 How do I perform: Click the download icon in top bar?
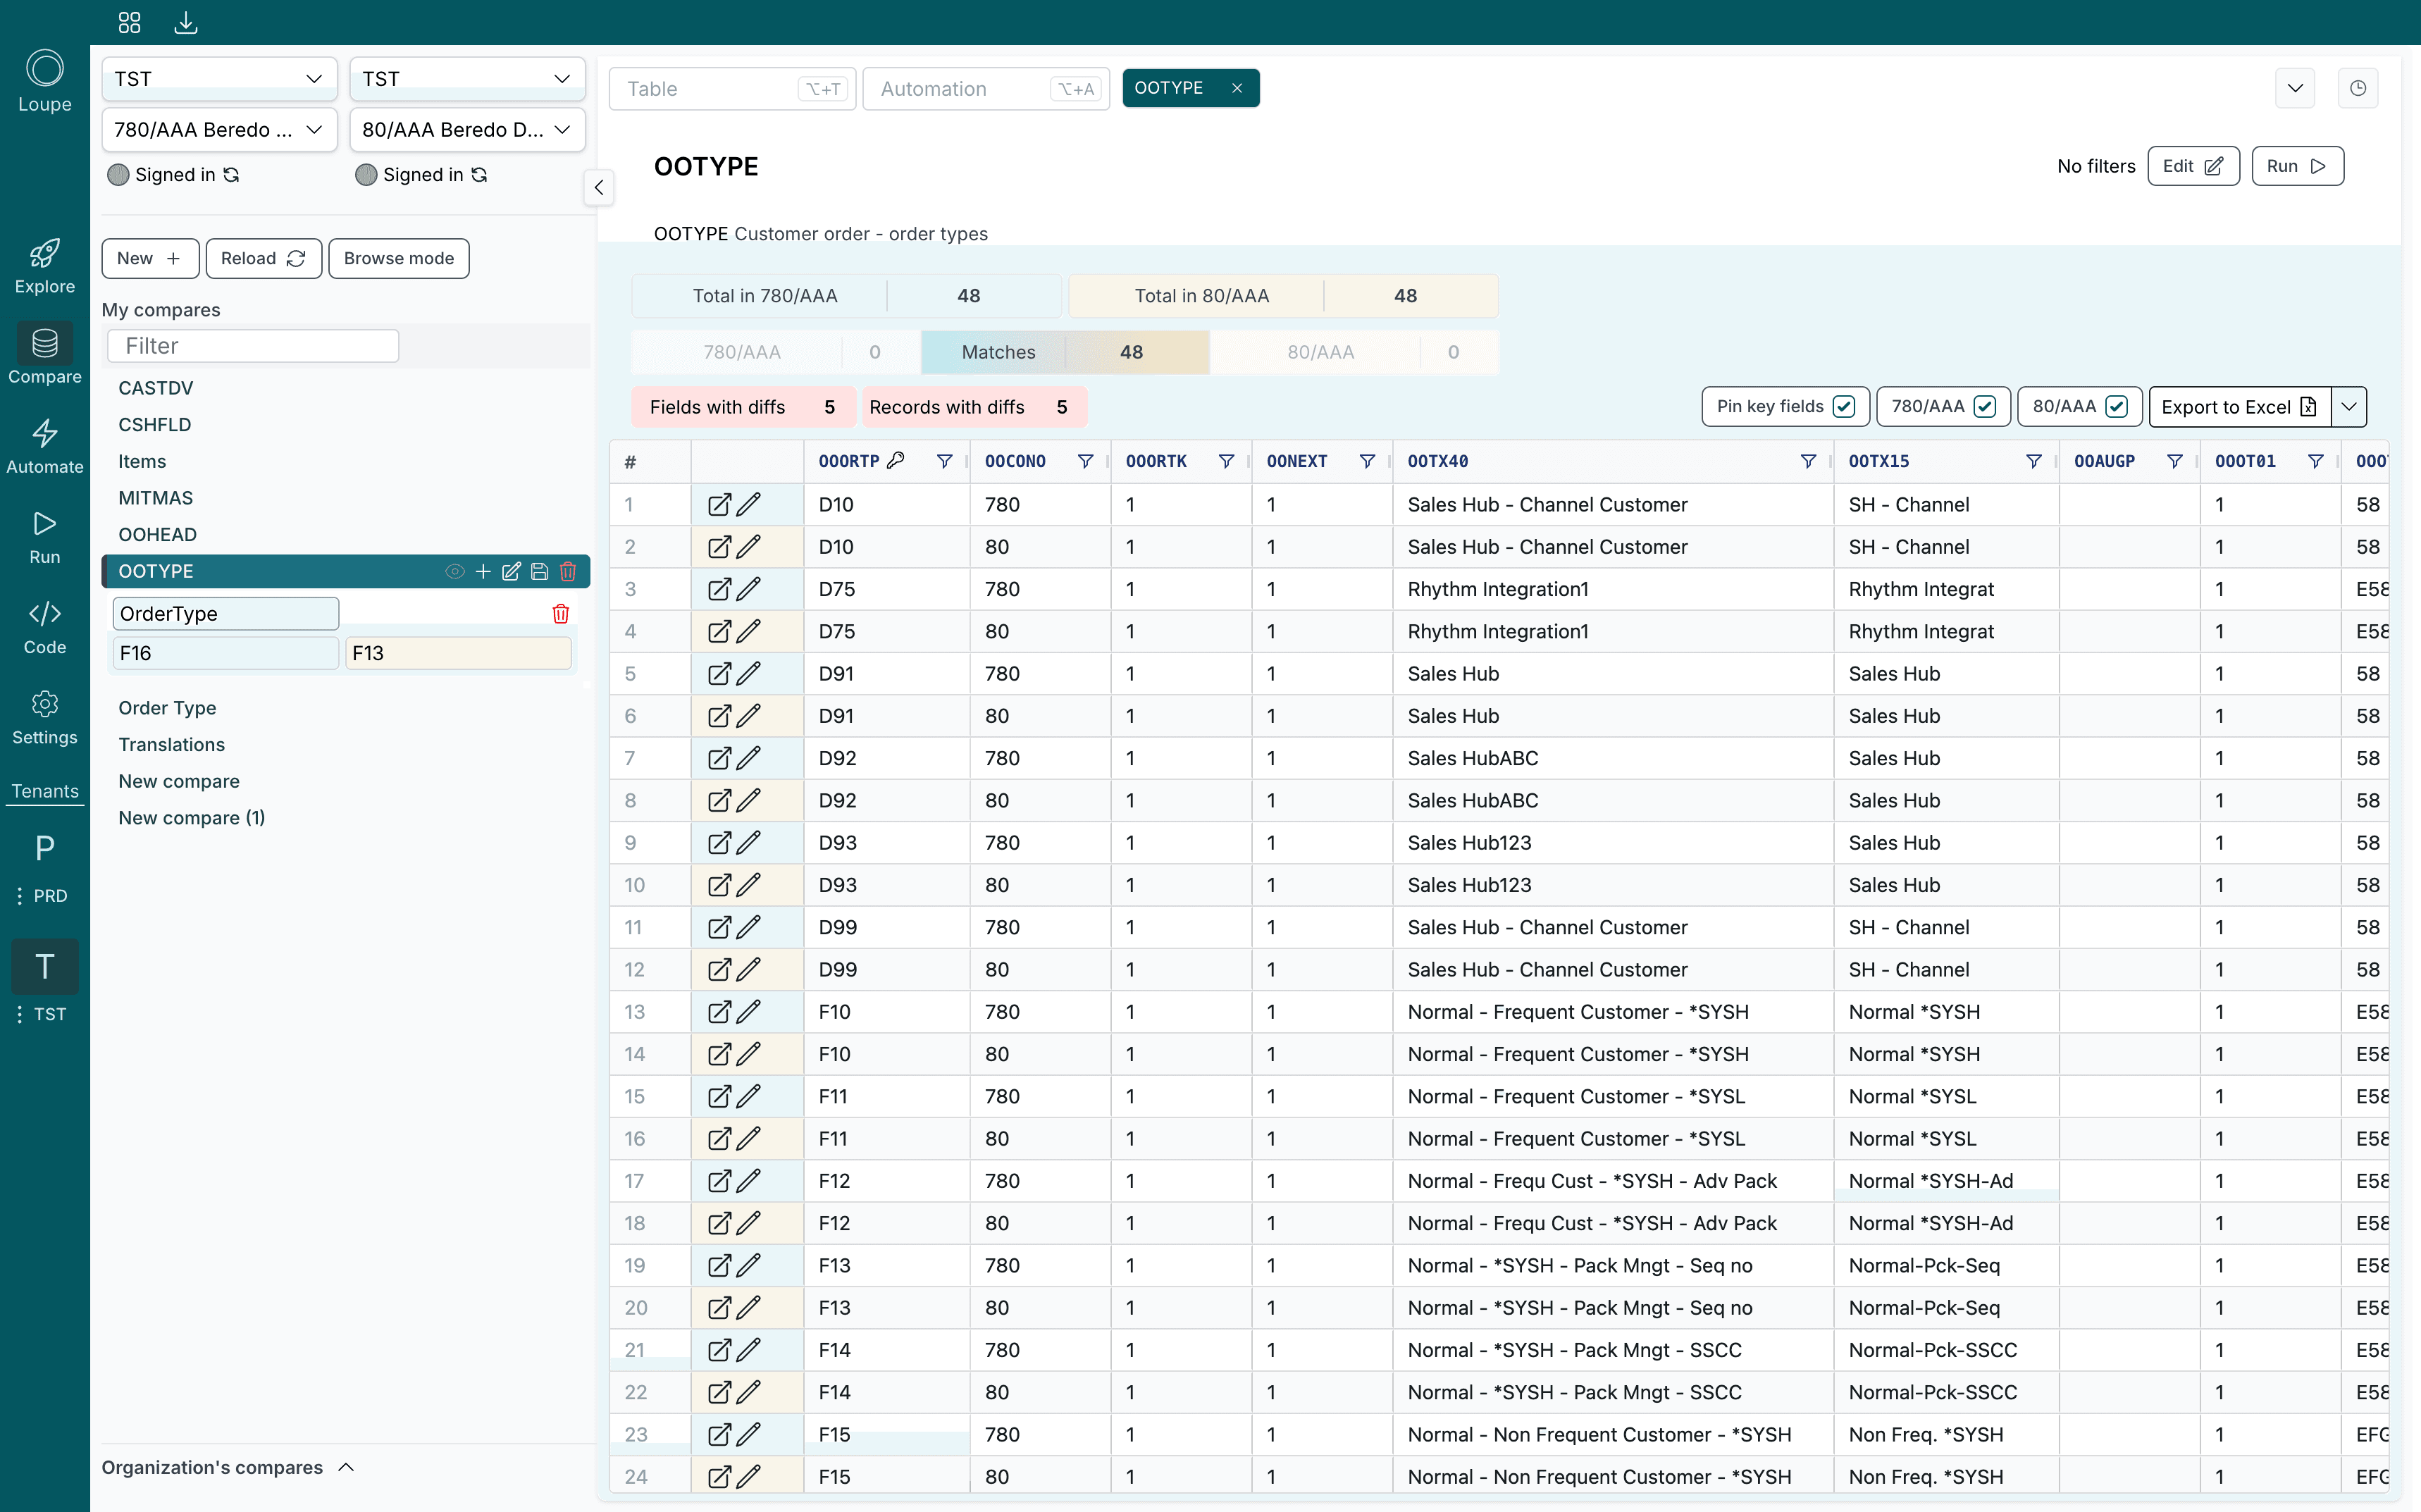pyautogui.click(x=186, y=22)
